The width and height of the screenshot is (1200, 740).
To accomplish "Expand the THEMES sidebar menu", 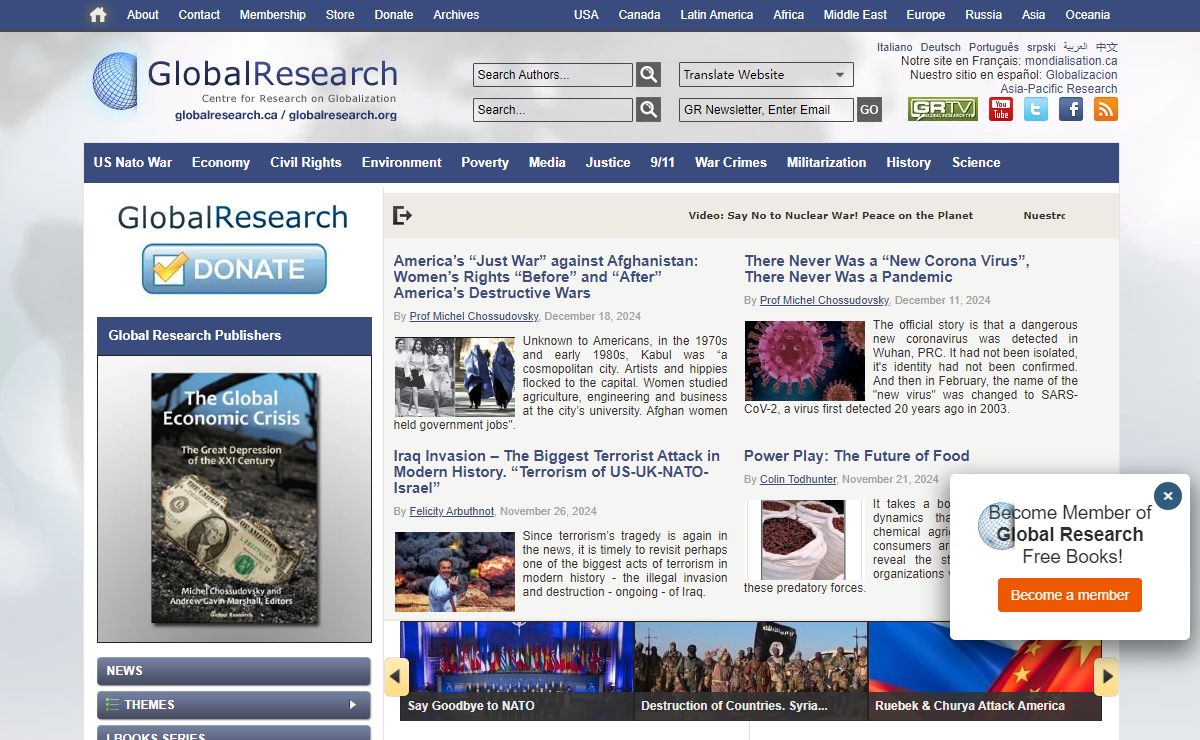I will 234,705.
